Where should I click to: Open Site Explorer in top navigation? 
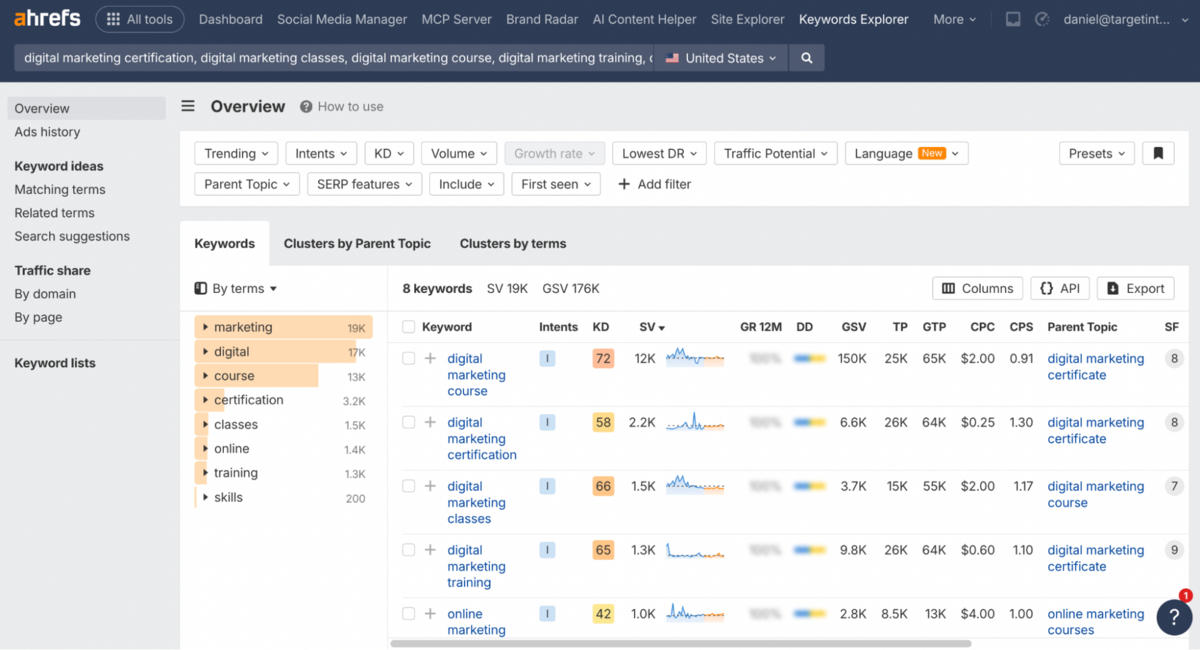pos(748,19)
